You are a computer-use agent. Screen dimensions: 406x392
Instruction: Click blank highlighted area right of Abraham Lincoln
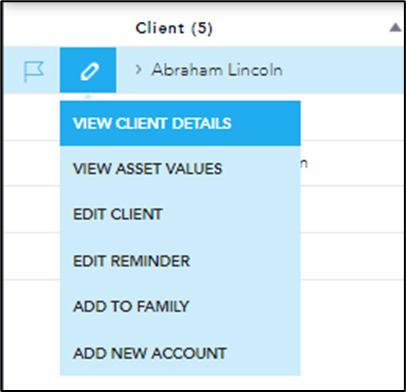point(343,70)
